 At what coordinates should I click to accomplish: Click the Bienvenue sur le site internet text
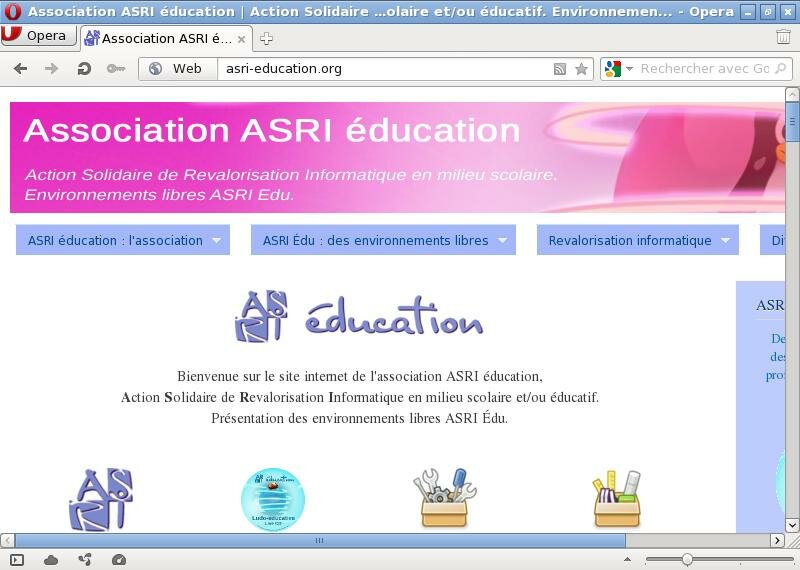coord(360,376)
